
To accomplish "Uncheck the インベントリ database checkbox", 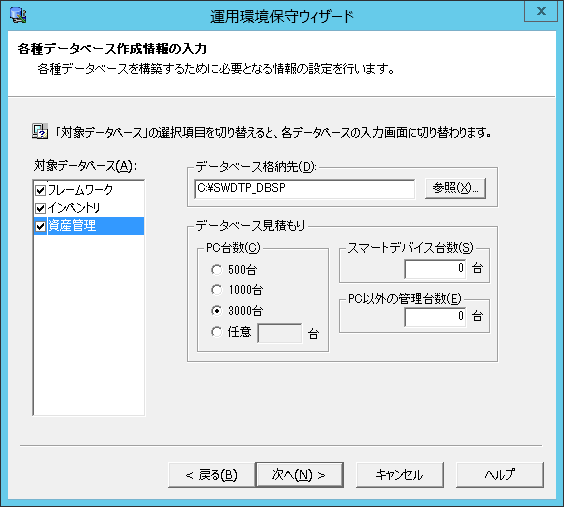I will click(40, 208).
